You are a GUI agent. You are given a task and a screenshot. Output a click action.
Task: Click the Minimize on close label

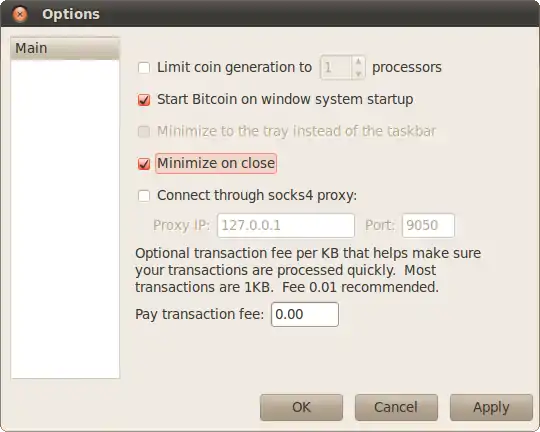pyautogui.click(x=216, y=163)
